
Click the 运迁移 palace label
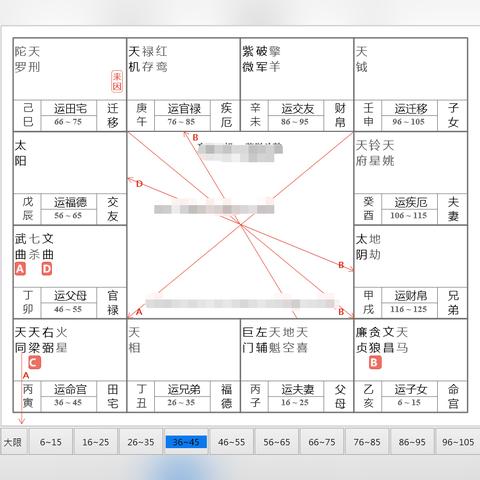tap(411, 109)
